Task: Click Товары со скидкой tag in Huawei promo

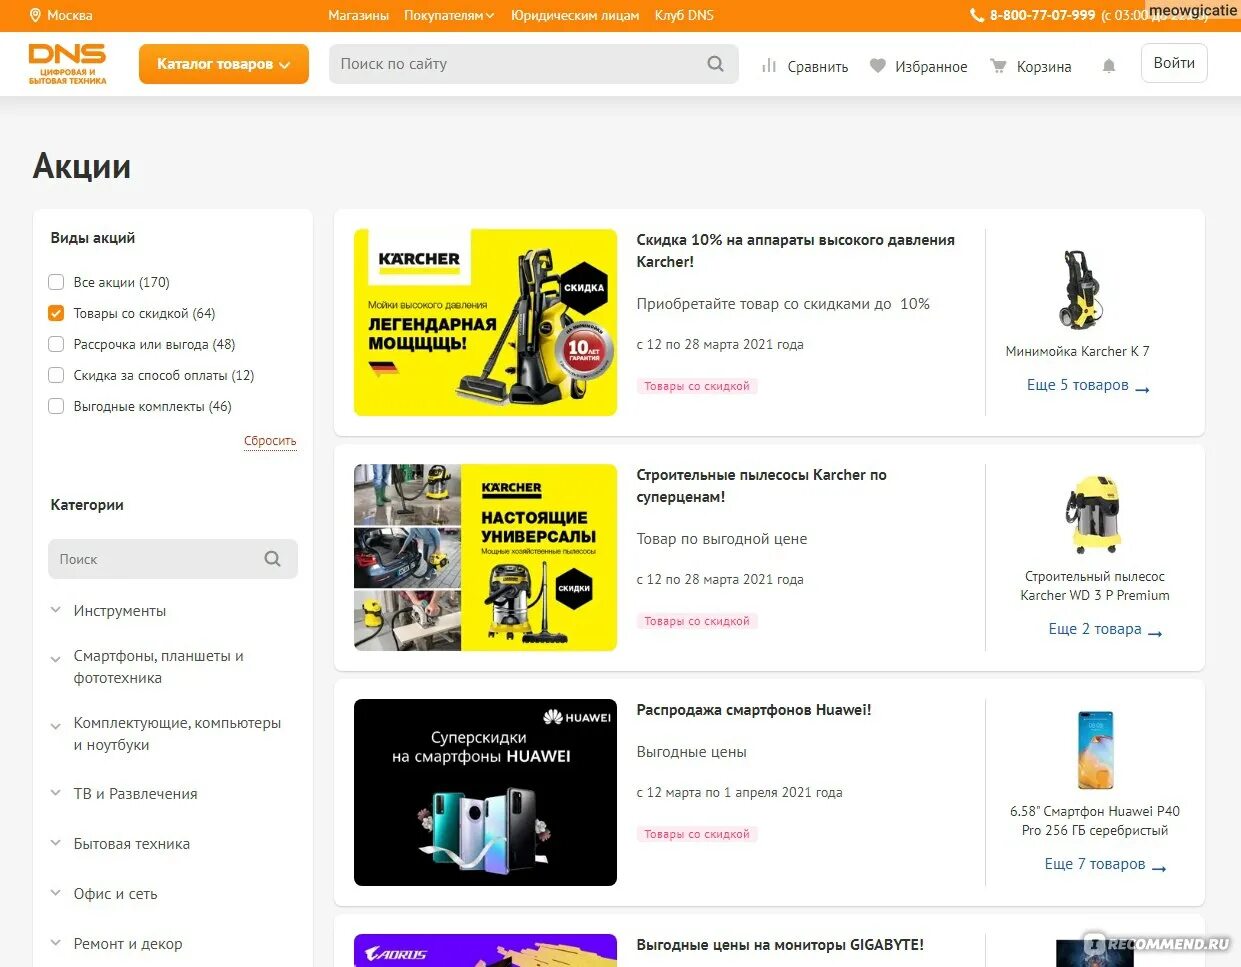Action: [697, 834]
